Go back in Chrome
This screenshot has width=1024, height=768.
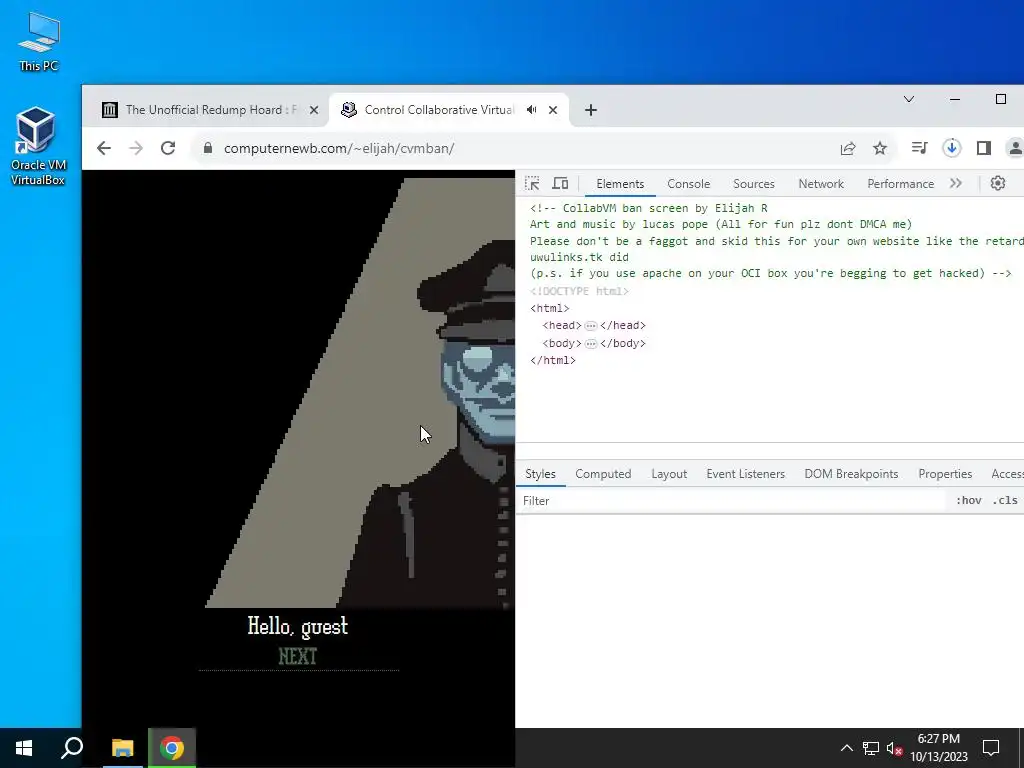104,148
